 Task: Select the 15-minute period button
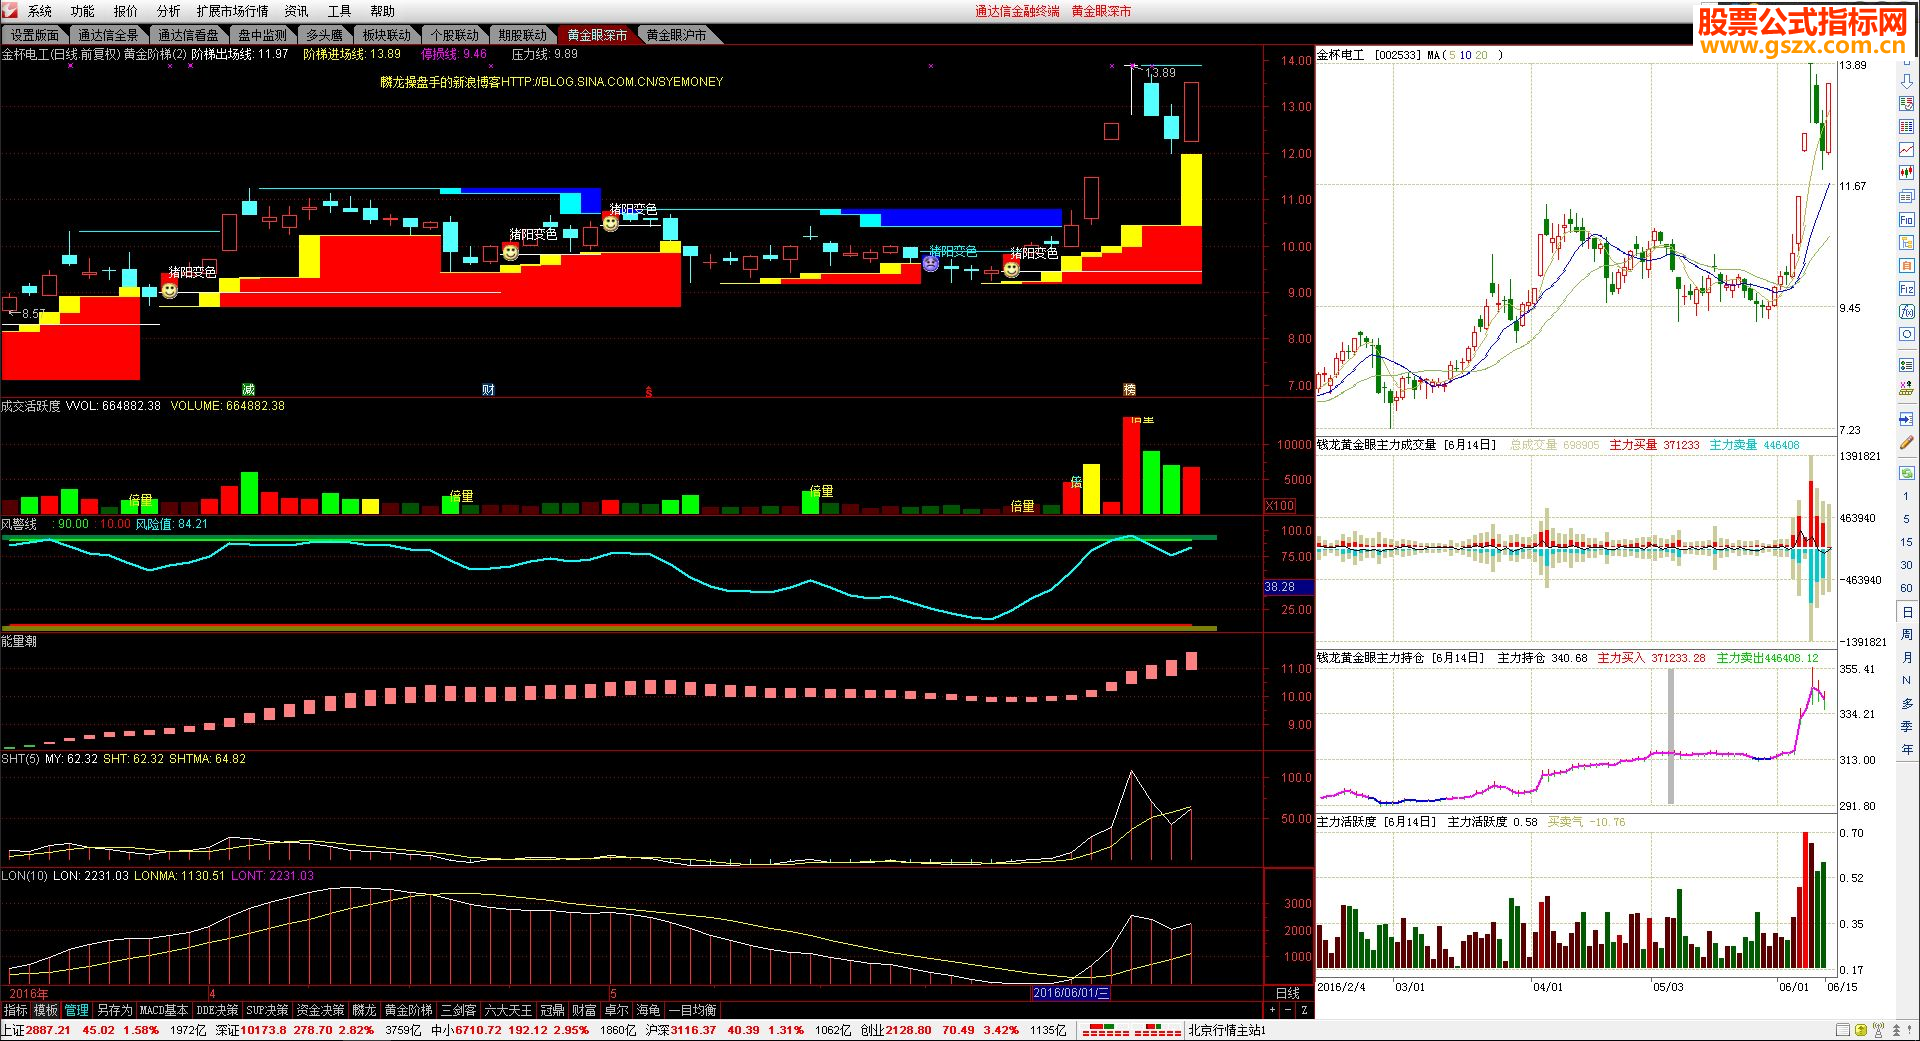1906,542
